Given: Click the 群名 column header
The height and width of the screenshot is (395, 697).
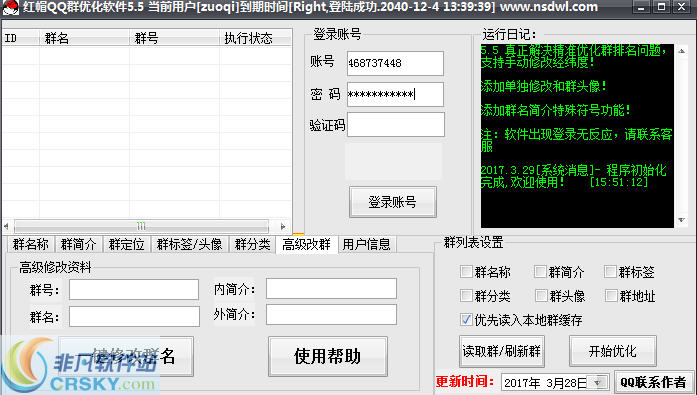Looking at the screenshot, I should pyautogui.click(x=84, y=38).
